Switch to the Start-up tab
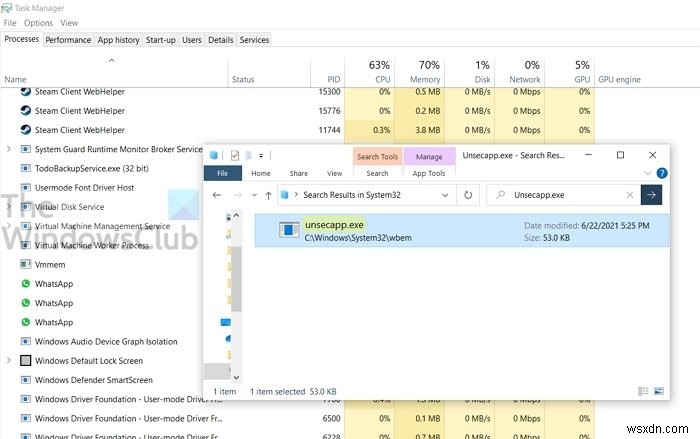700x439 pixels. click(x=160, y=40)
